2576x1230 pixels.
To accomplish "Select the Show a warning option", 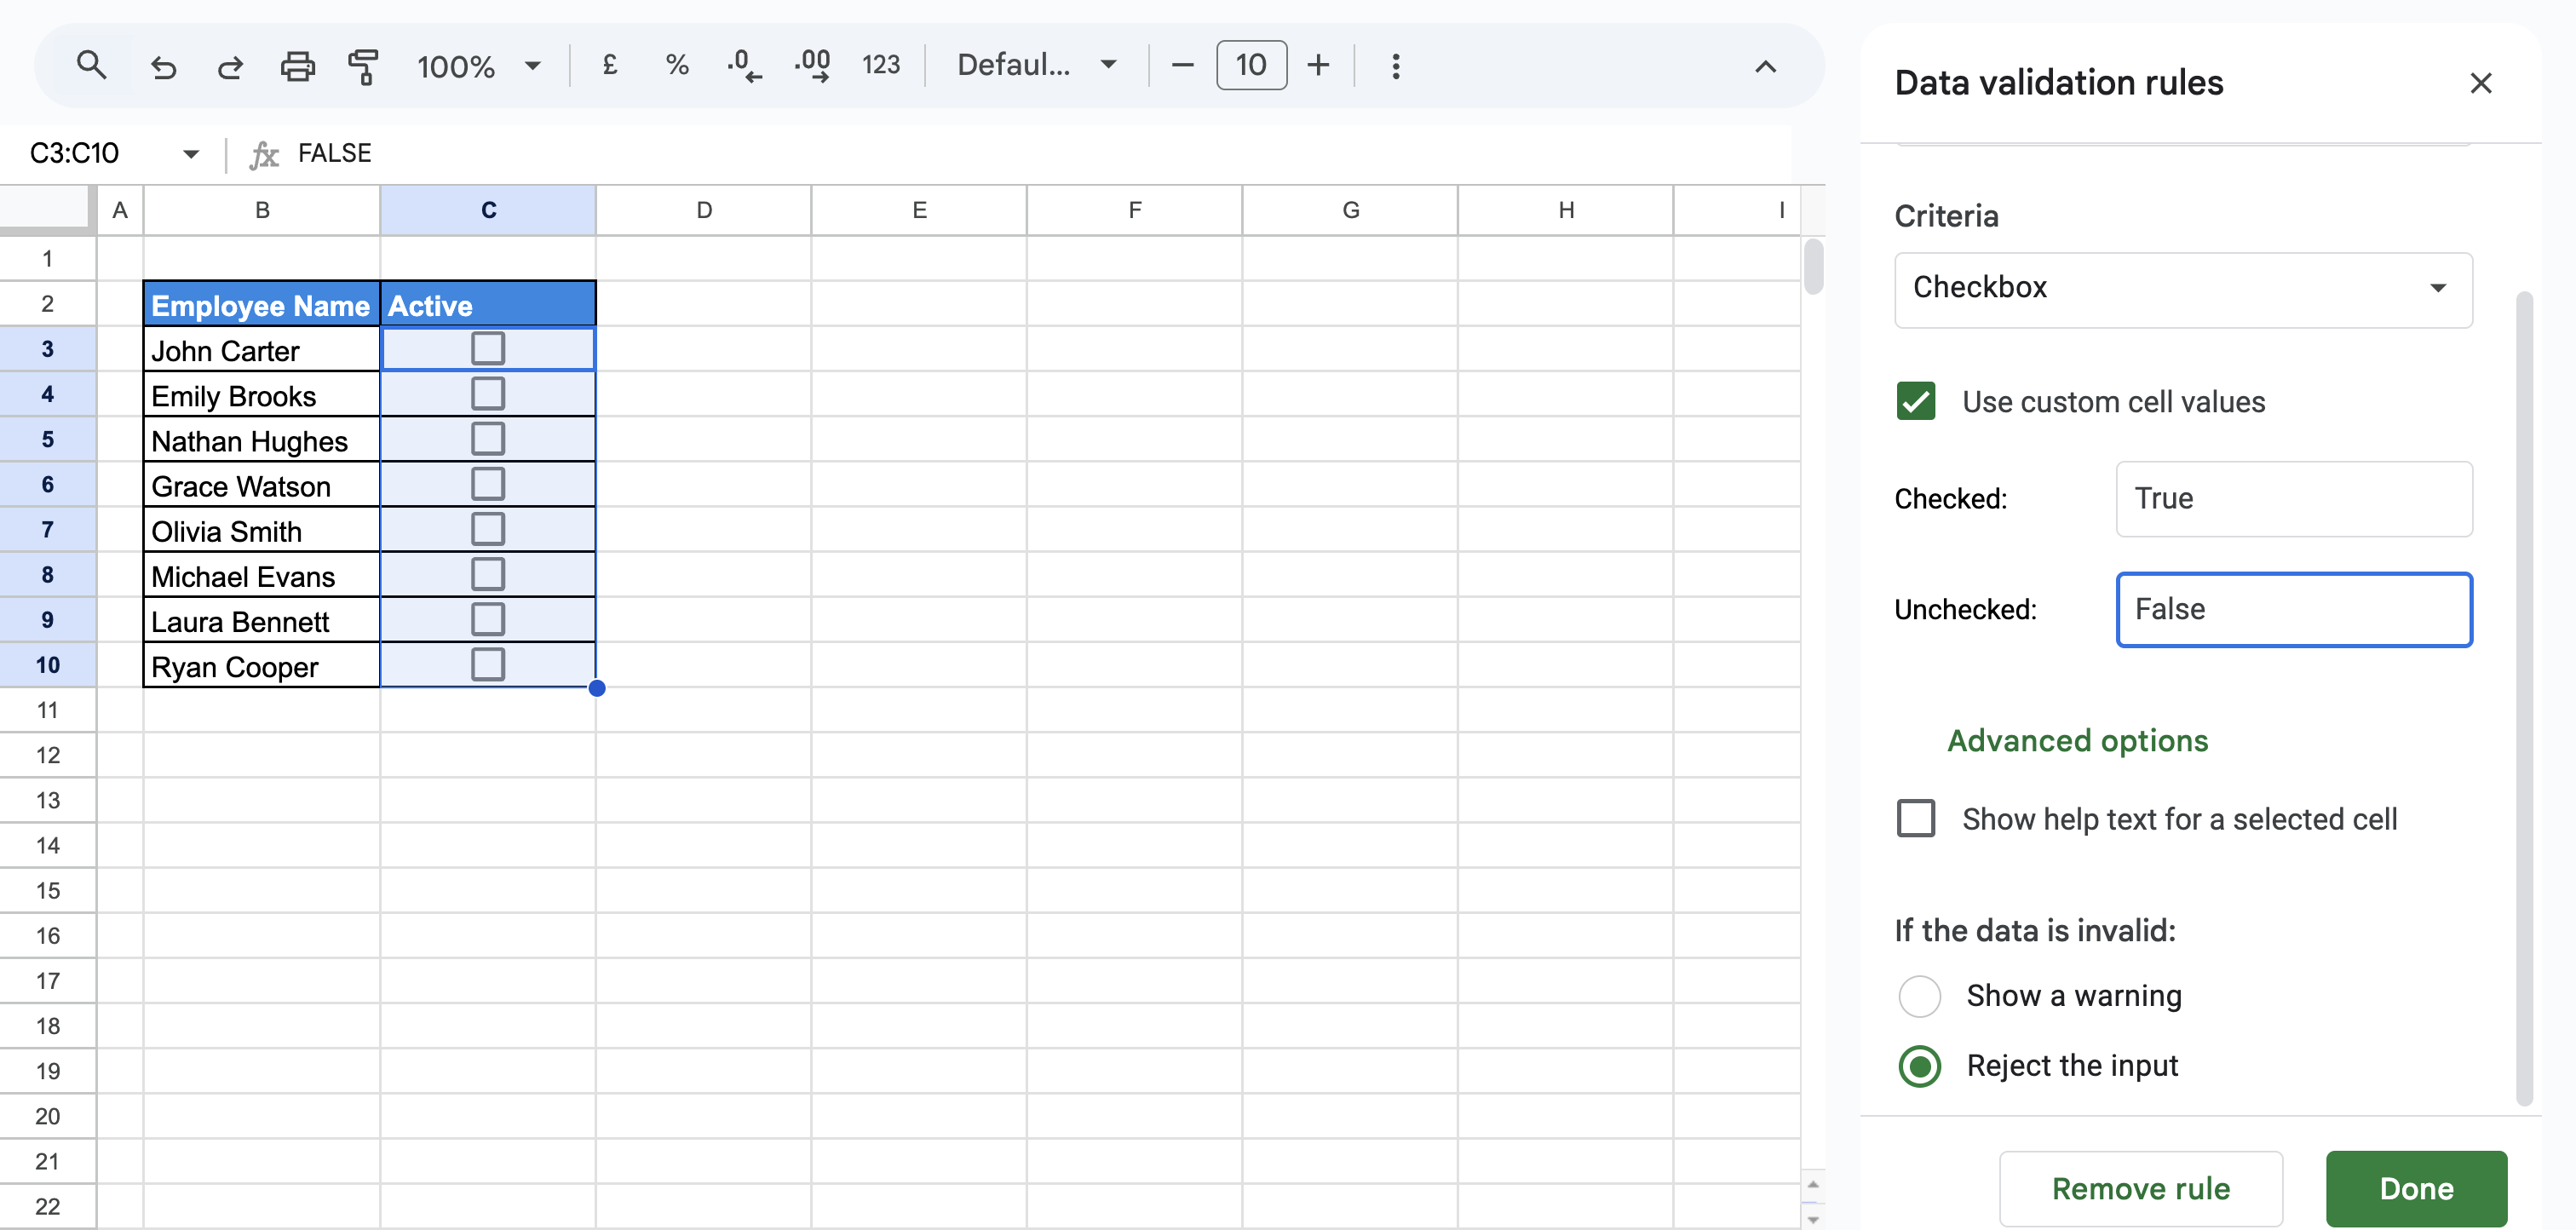I will [x=1919, y=996].
